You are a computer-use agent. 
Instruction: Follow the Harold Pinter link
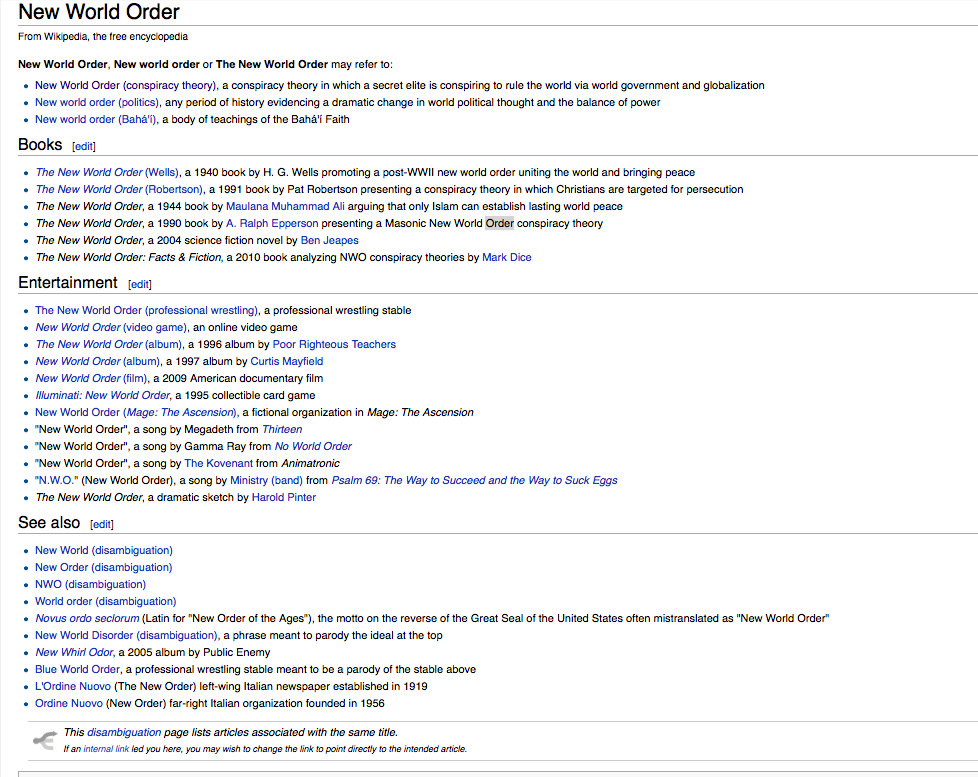284,497
